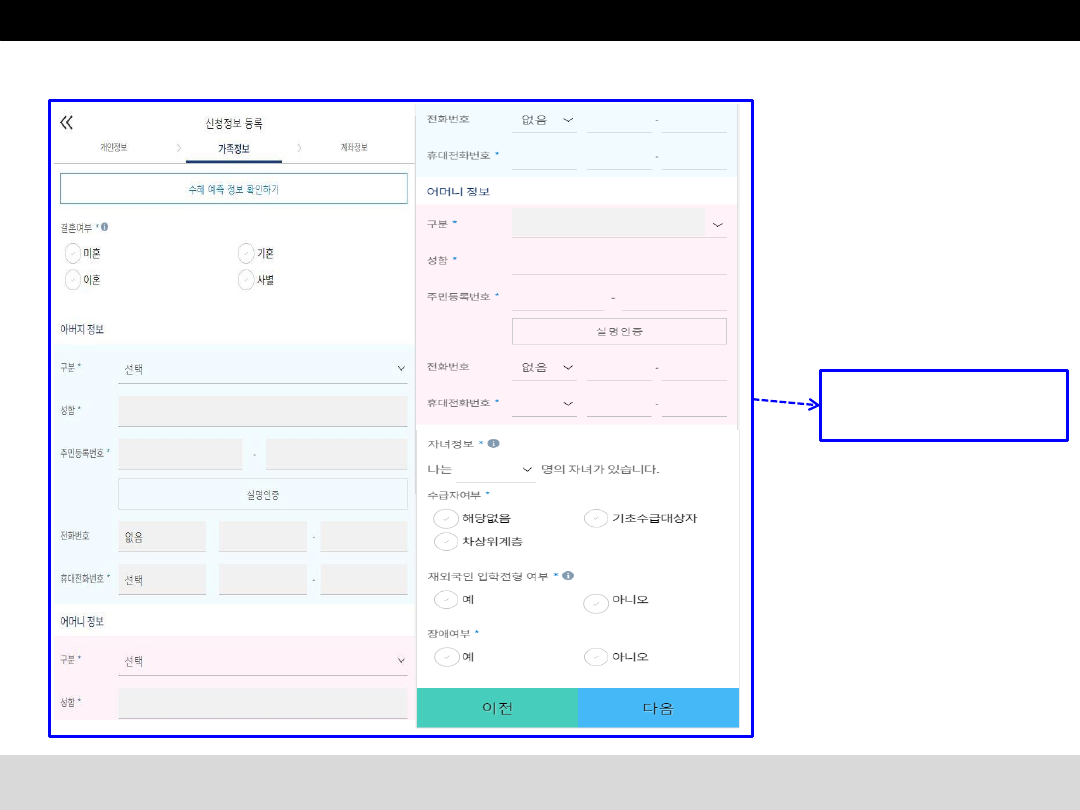Select 기초수급대상자 under 수급자여부
1080x810 pixels.
(x=596, y=518)
